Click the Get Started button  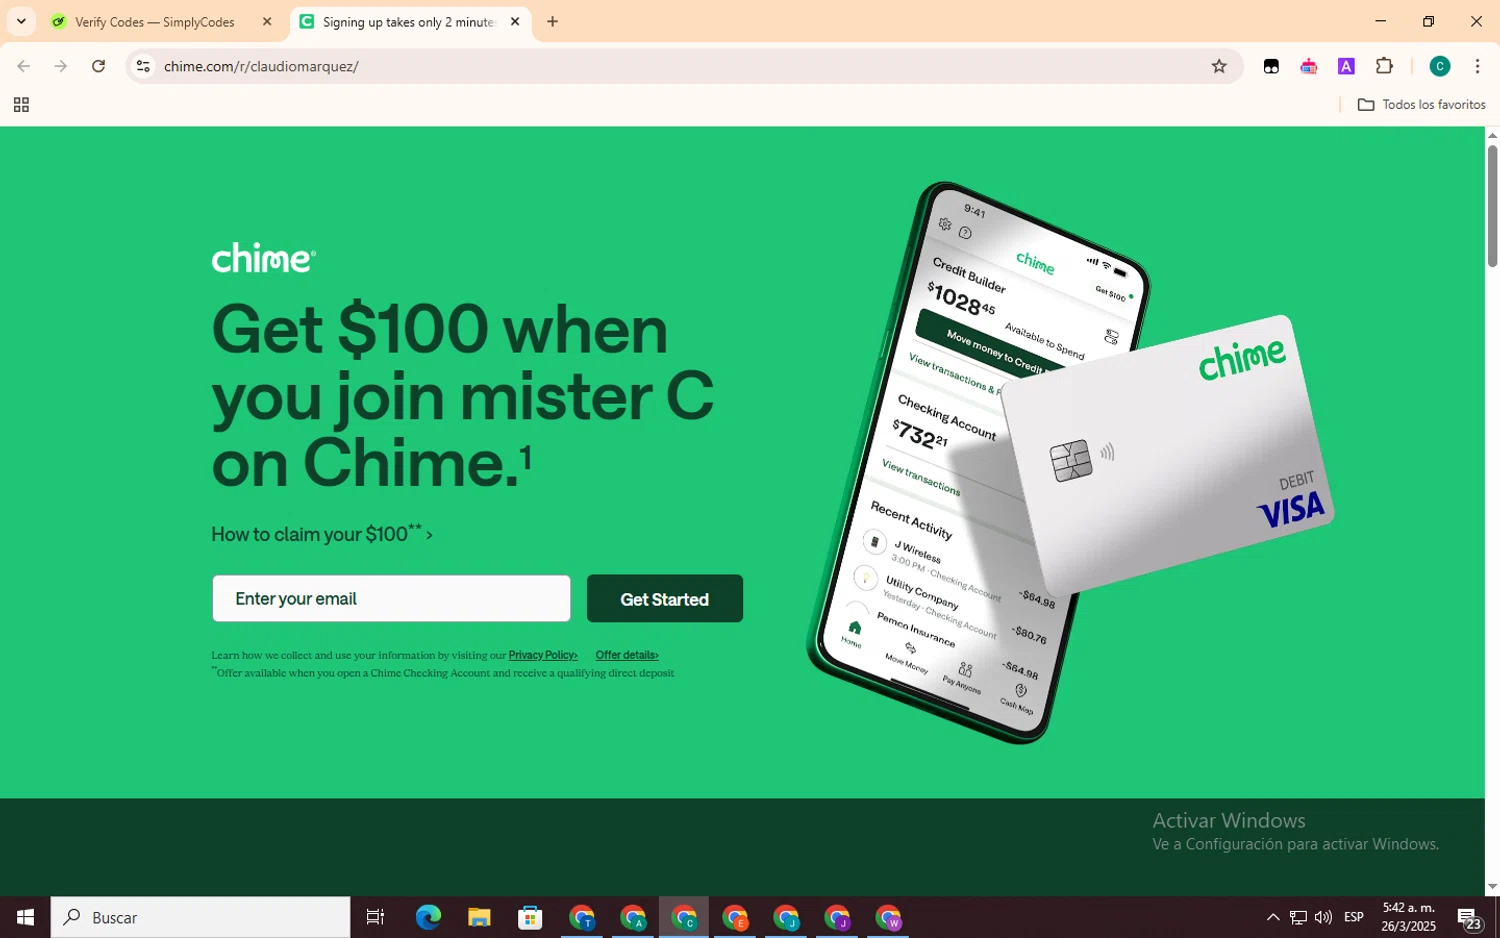pyautogui.click(x=665, y=598)
